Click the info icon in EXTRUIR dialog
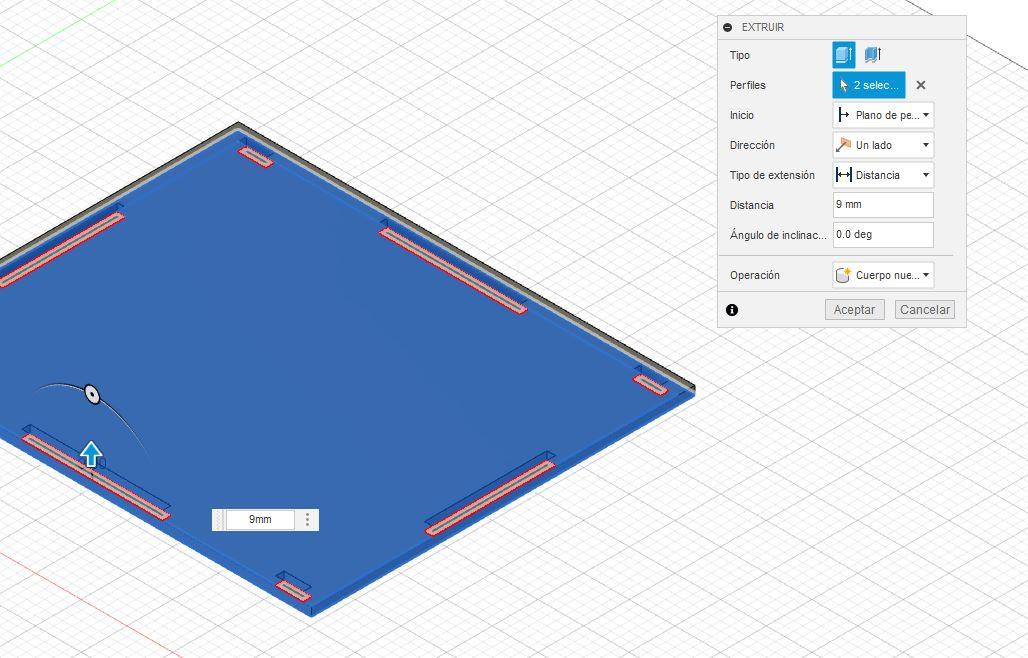 tap(732, 310)
